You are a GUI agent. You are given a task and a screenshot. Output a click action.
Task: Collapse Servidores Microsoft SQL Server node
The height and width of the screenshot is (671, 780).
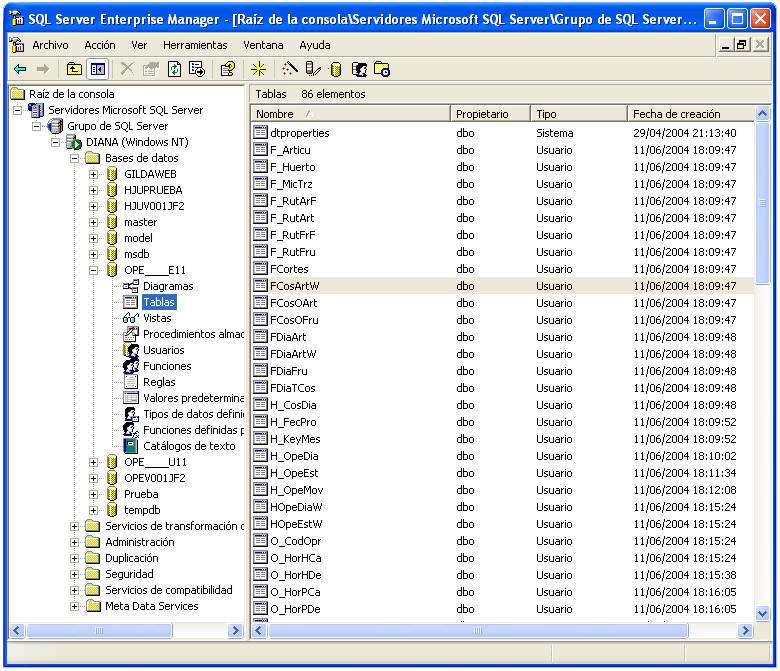17,110
